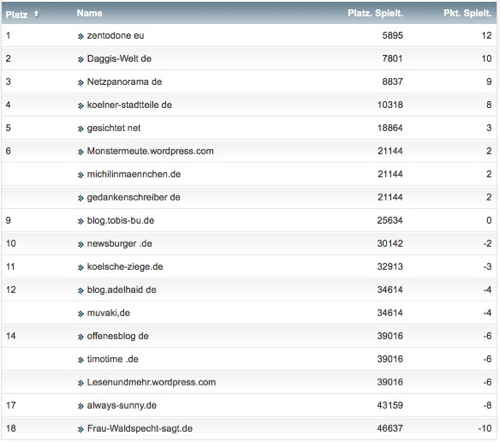Image resolution: width=500 pixels, height=442 pixels.
Task: Click the arrow icon before newsburger .de
Action: point(80,245)
